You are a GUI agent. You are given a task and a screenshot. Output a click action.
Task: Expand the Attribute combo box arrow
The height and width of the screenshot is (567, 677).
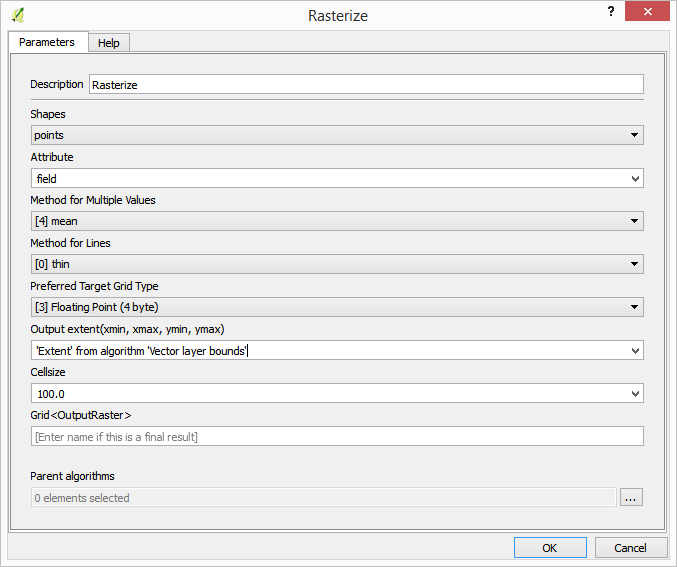[x=635, y=179]
